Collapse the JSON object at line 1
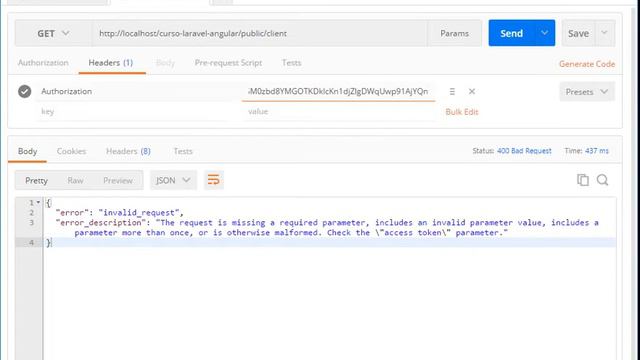 click(x=38, y=202)
